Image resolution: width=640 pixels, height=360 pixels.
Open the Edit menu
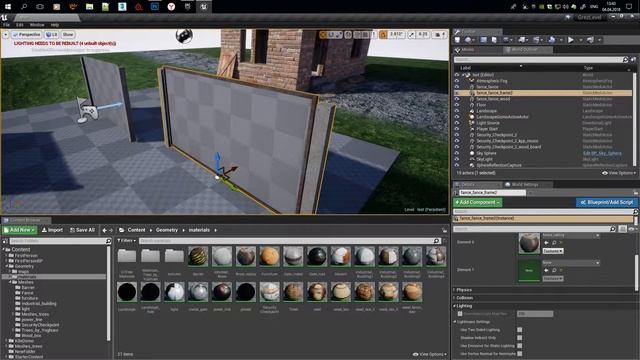click(x=20, y=25)
